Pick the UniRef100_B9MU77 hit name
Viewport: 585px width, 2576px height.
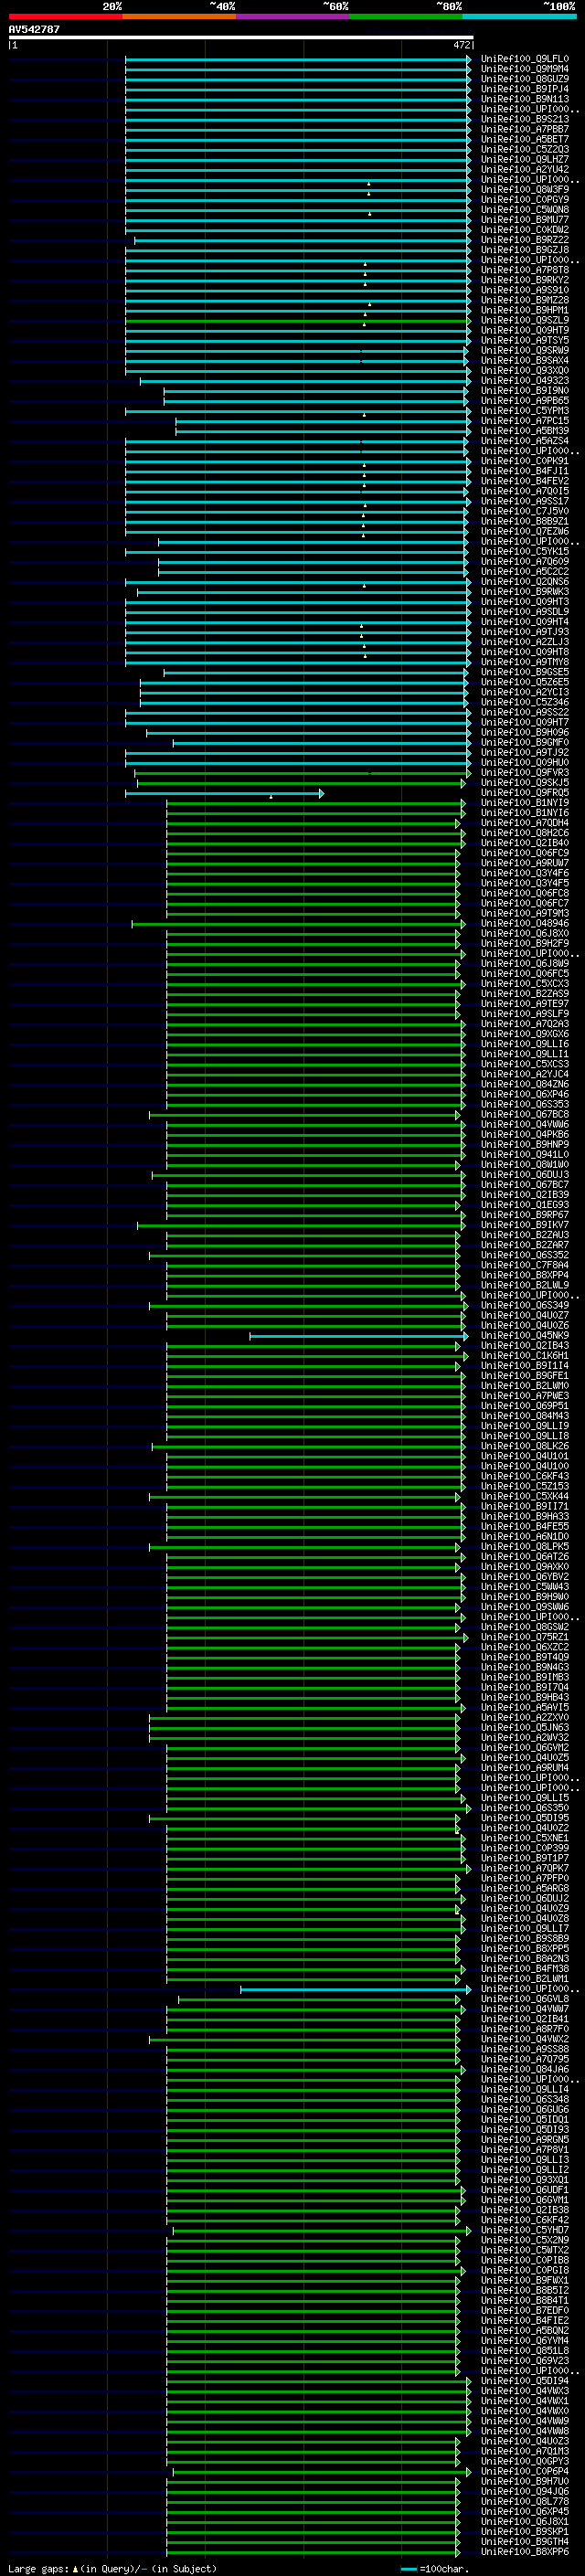(x=525, y=220)
